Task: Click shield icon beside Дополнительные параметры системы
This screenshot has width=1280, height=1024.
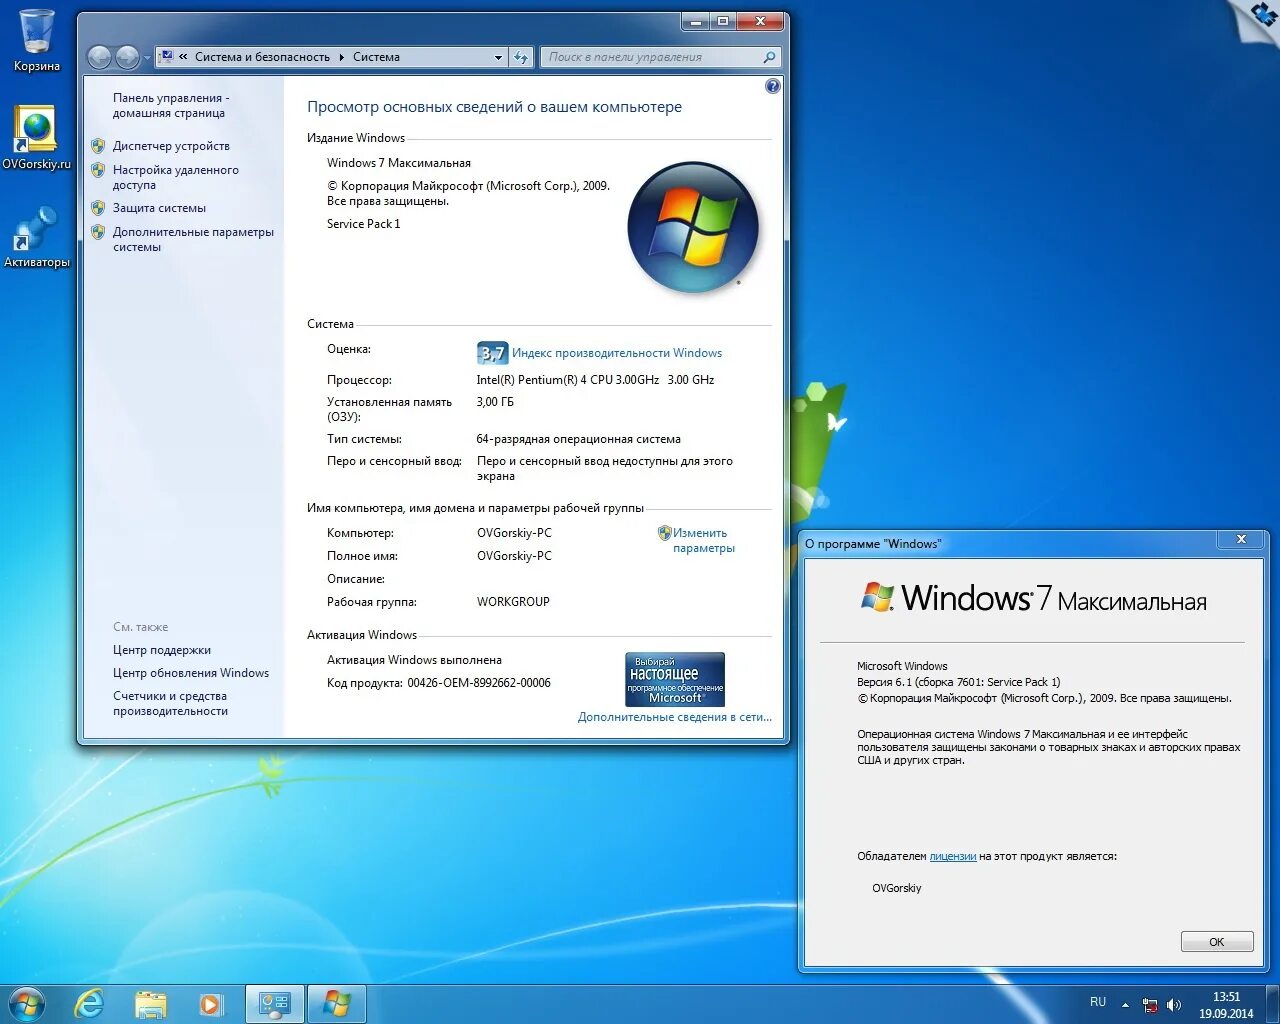Action: [x=98, y=232]
